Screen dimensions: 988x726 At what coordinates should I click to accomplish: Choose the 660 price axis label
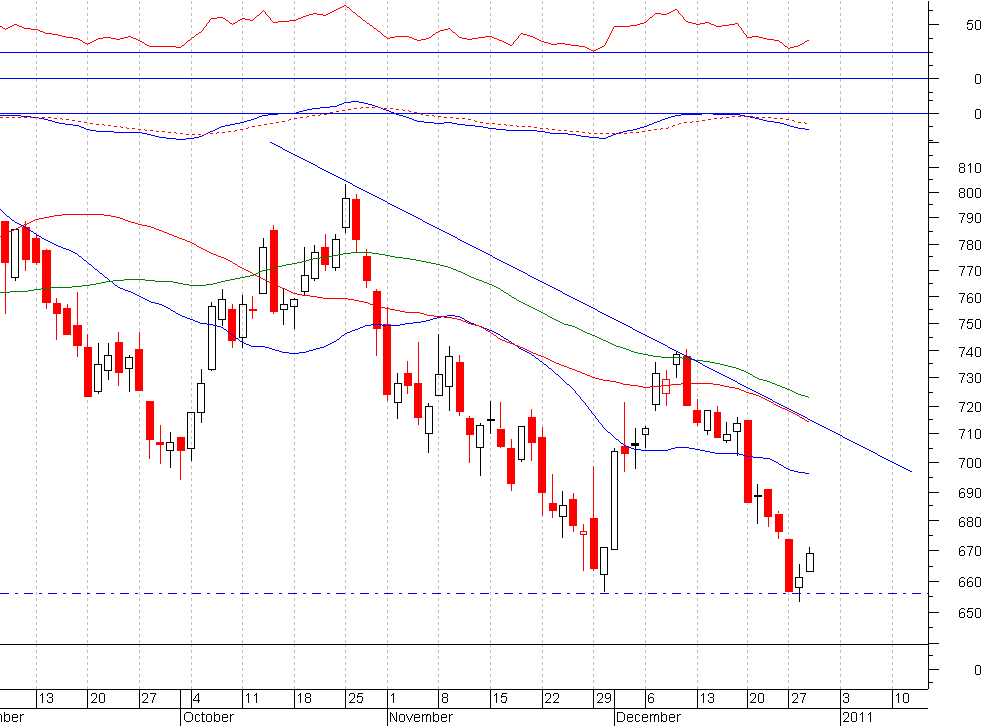969,582
